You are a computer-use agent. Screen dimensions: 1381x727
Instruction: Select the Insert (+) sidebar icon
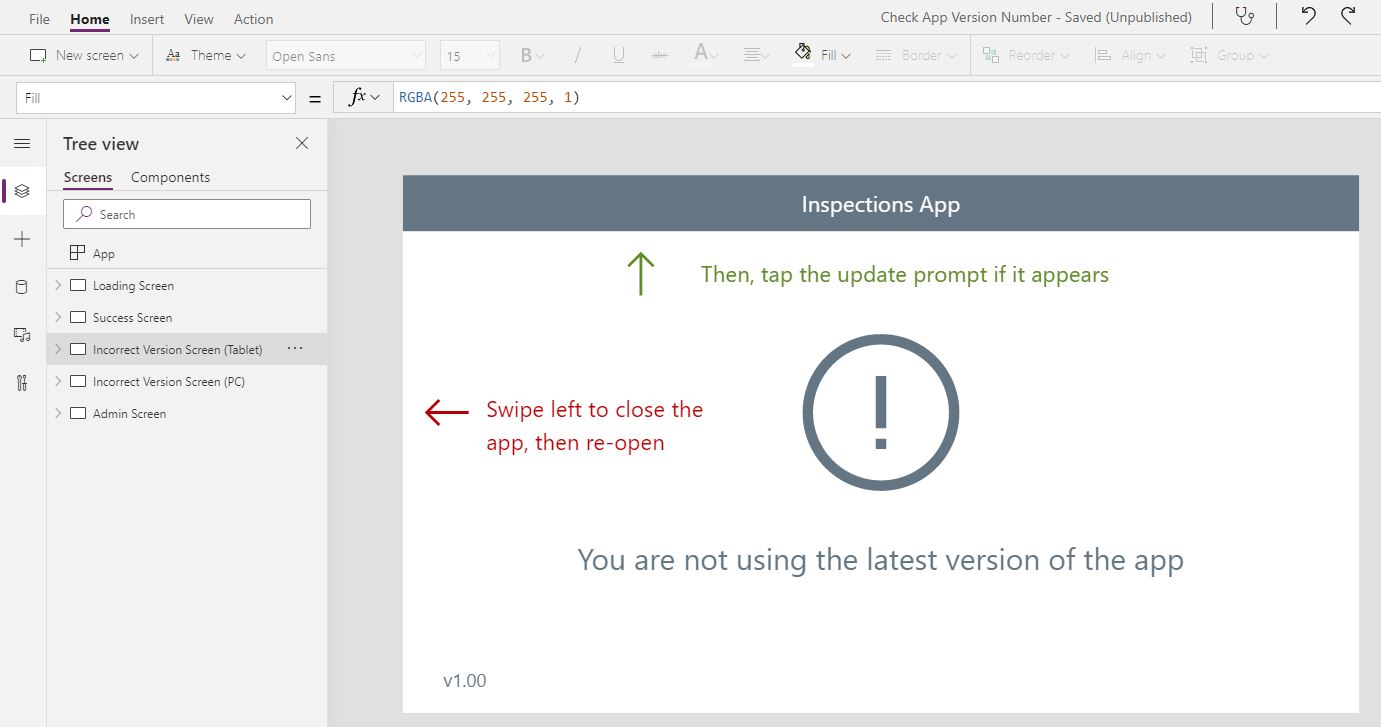coord(22,238)
